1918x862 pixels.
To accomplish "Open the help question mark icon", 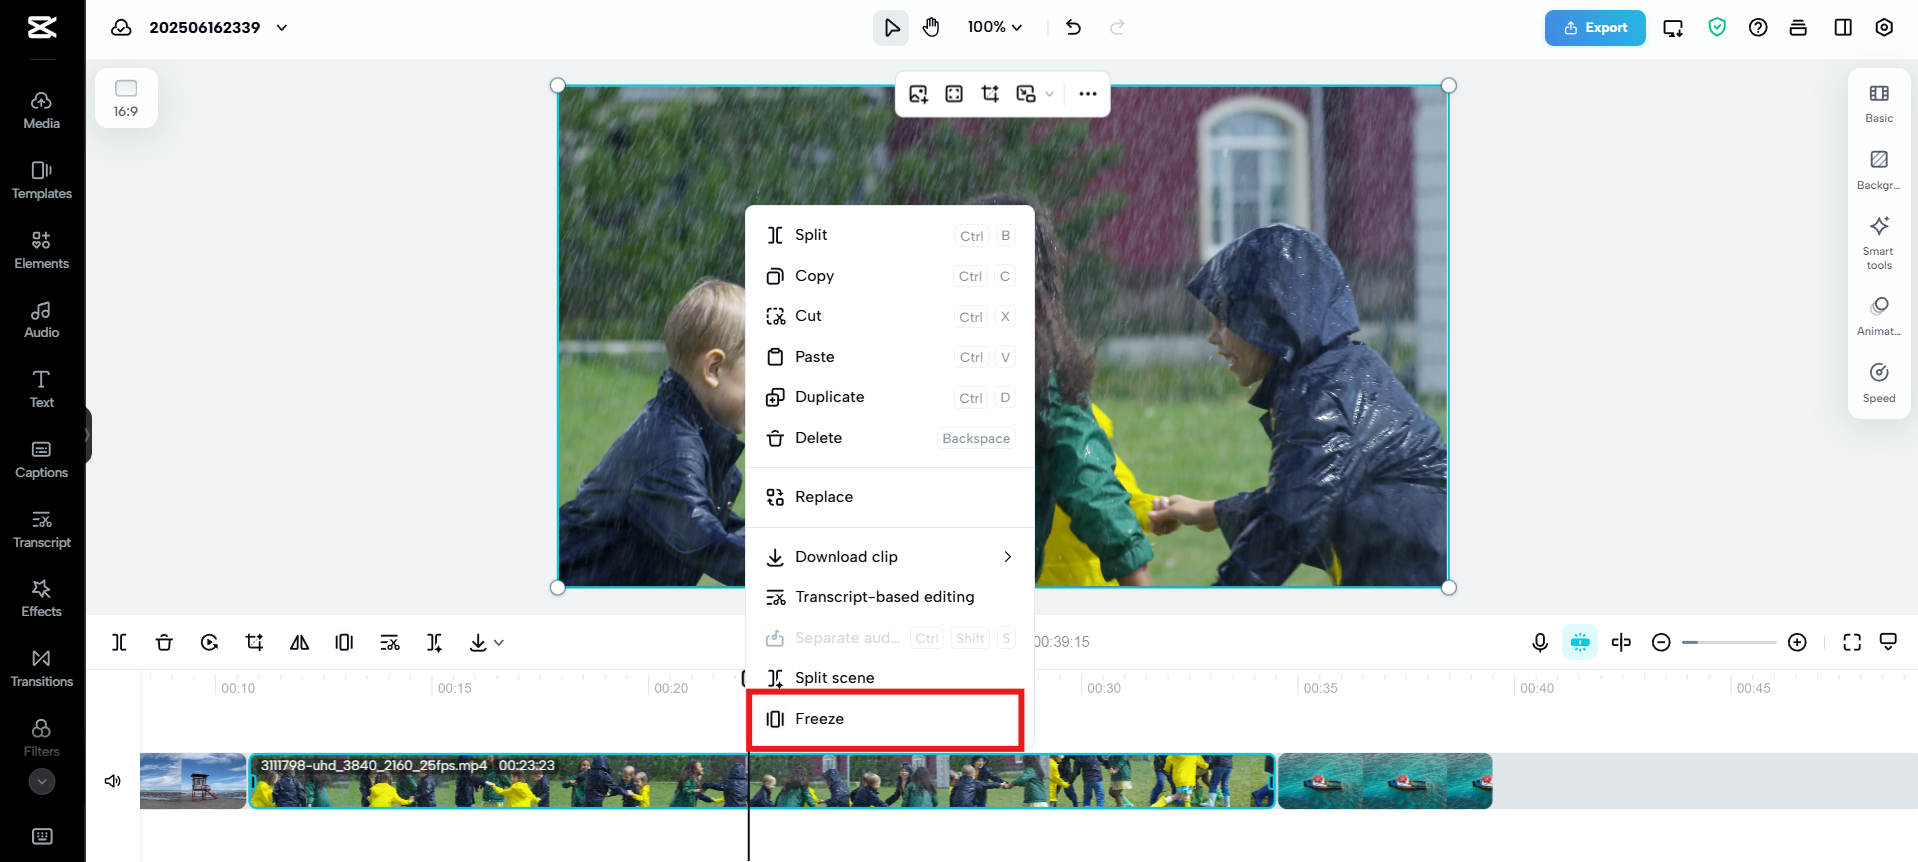I will [1758, 27].
